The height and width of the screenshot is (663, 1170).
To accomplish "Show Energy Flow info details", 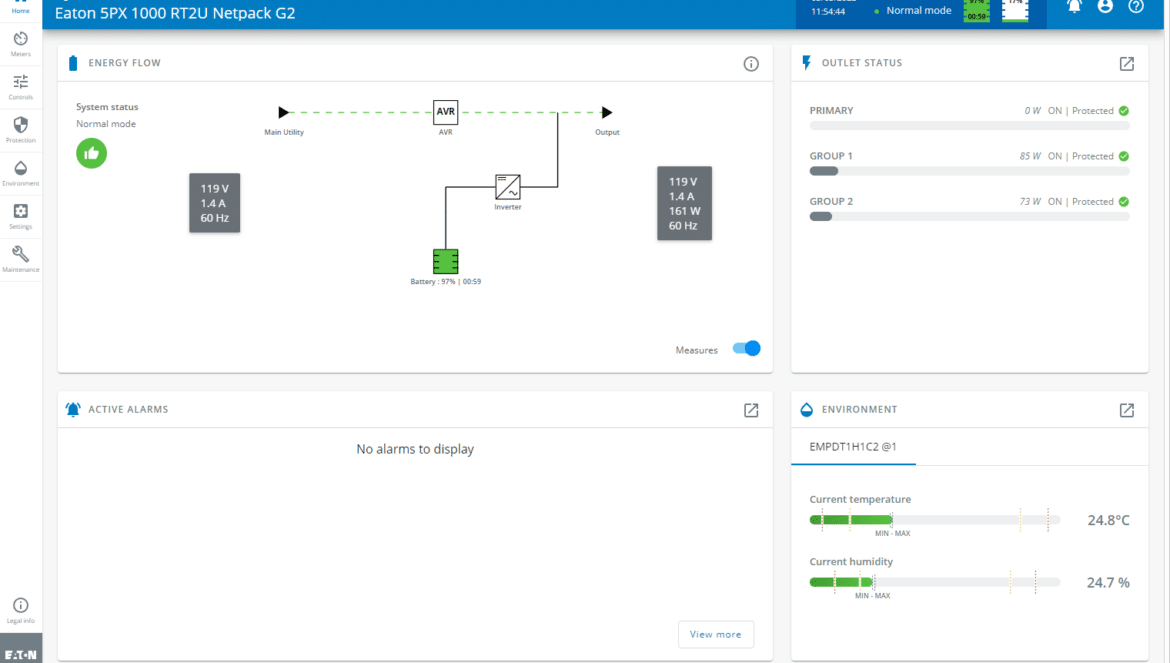I will [x=751, y=63].
